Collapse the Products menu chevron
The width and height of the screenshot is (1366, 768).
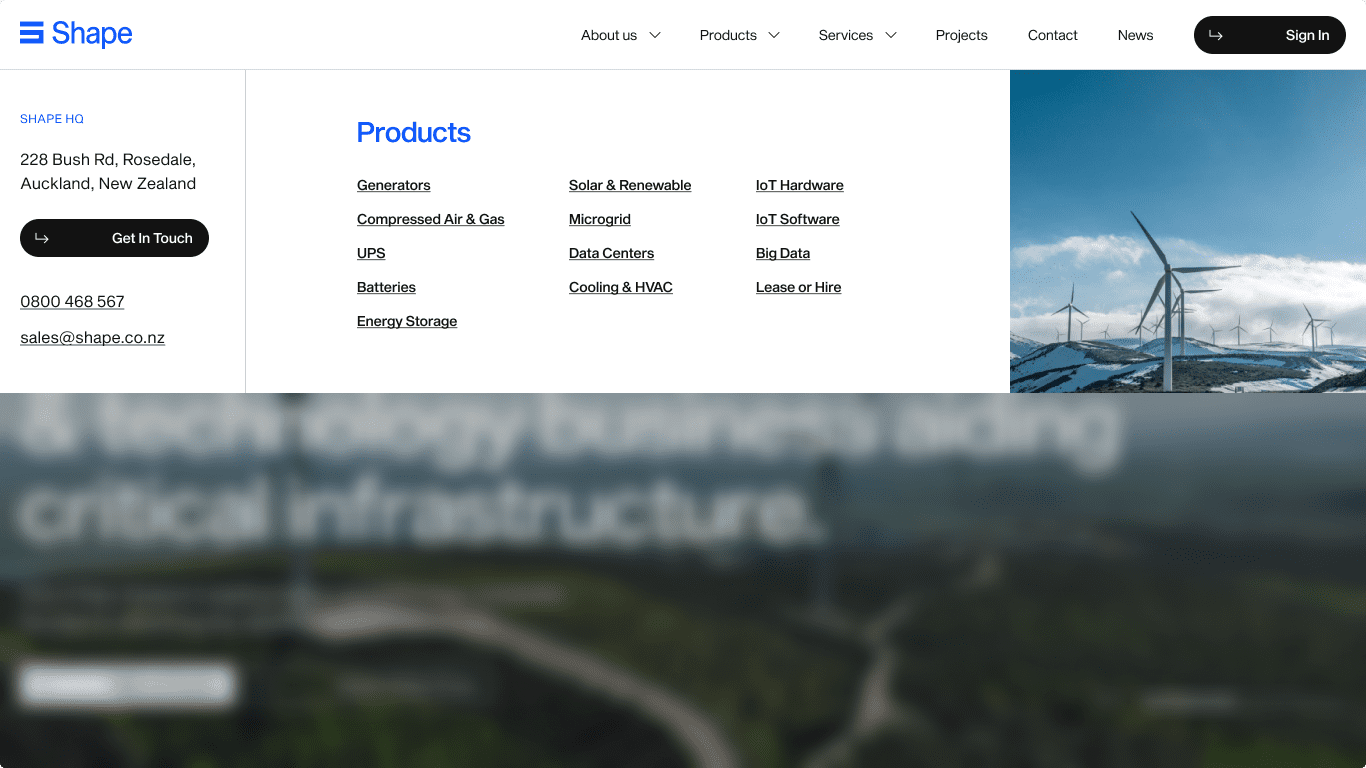(774, 35)
